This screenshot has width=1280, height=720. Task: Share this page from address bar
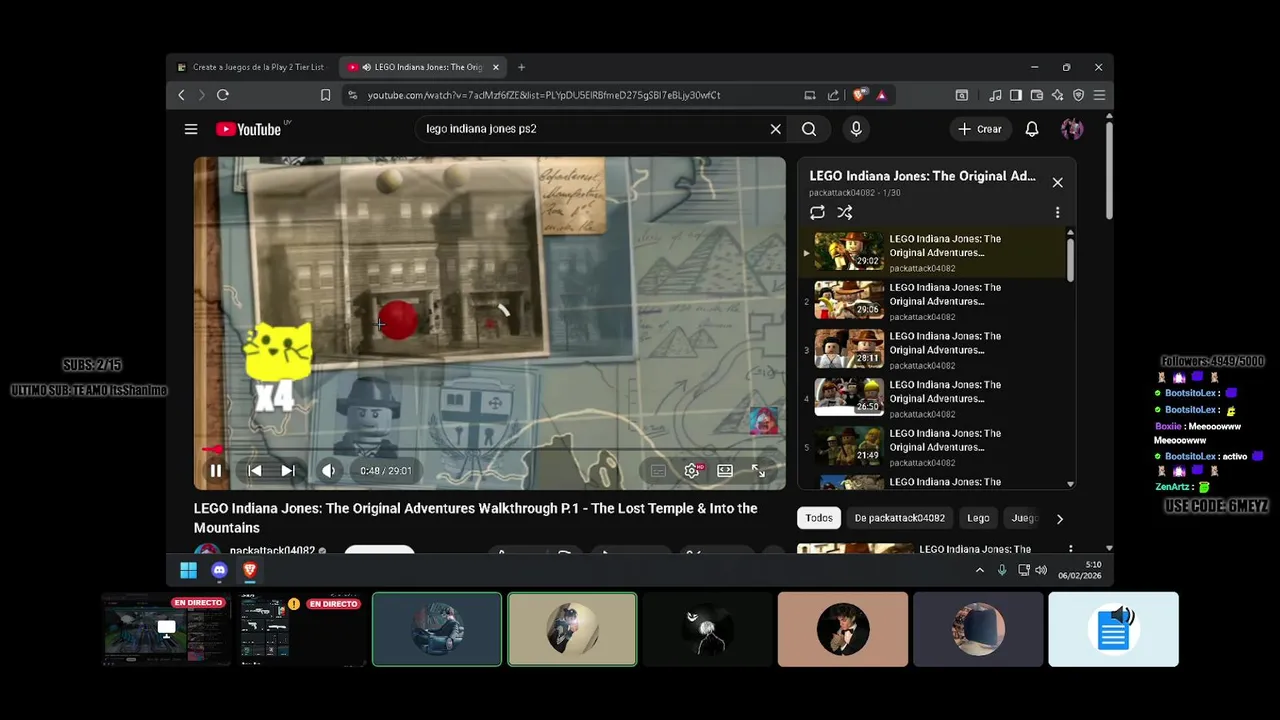tap(833, 95)
